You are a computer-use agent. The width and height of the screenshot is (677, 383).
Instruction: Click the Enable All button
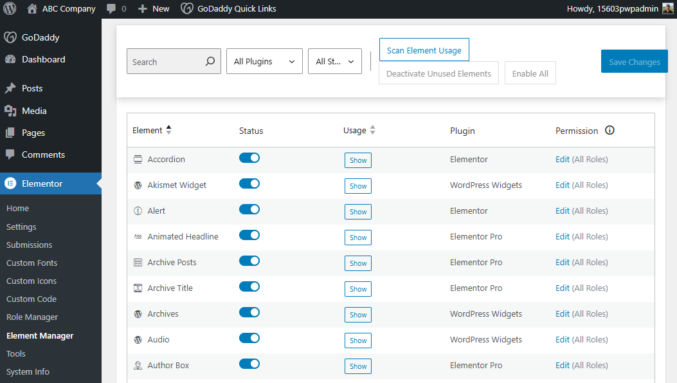(530, 73)
